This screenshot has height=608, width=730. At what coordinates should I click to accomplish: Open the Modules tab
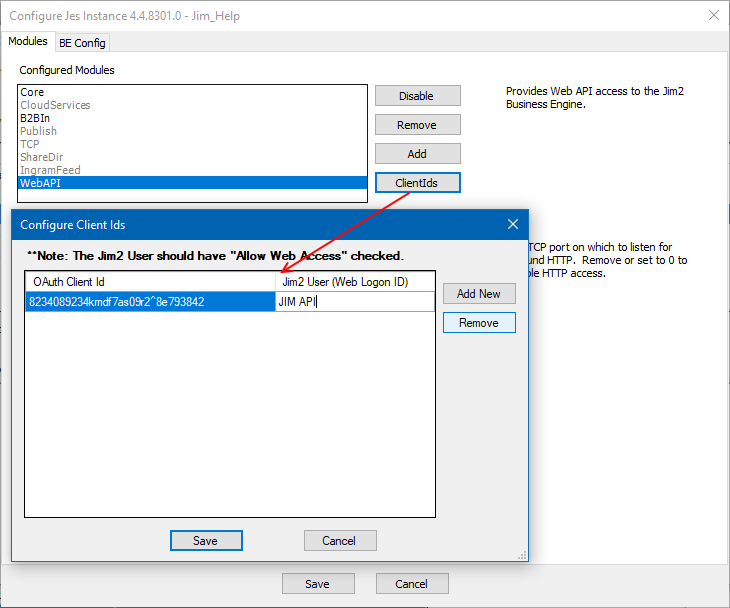pos(28,41)
